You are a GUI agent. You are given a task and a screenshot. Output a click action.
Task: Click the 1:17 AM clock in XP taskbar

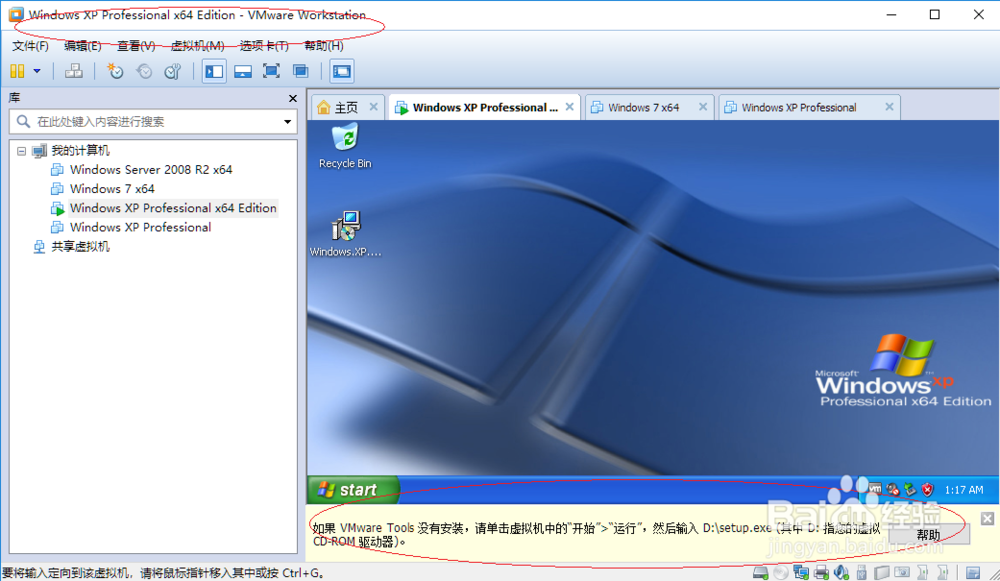tap(964, 490)
